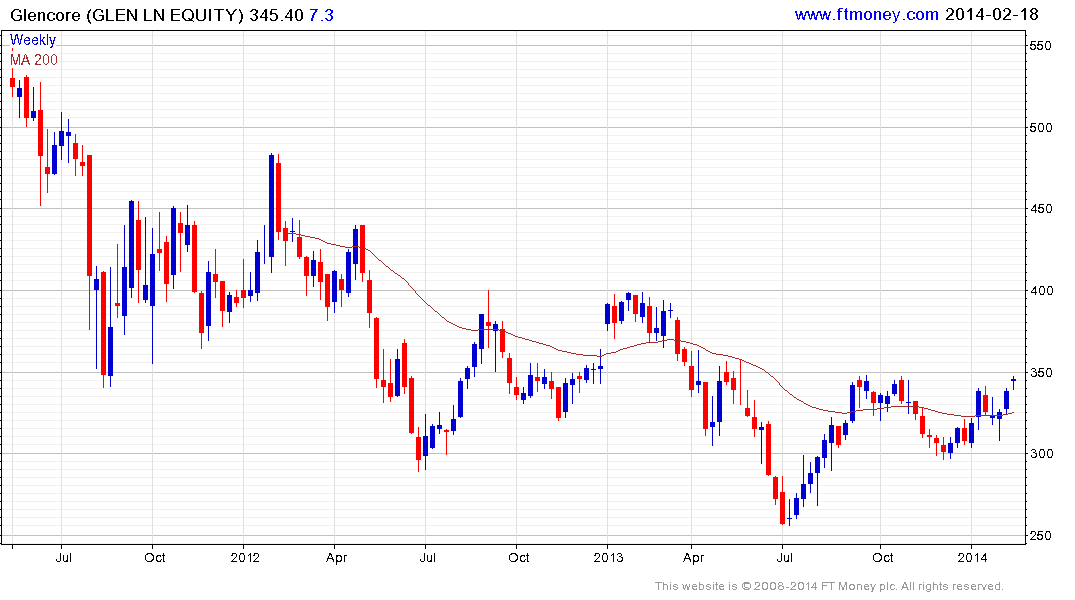Screen dimensions: 1075x600
Task: Select the change value 7.3
Action: [321, 15]
